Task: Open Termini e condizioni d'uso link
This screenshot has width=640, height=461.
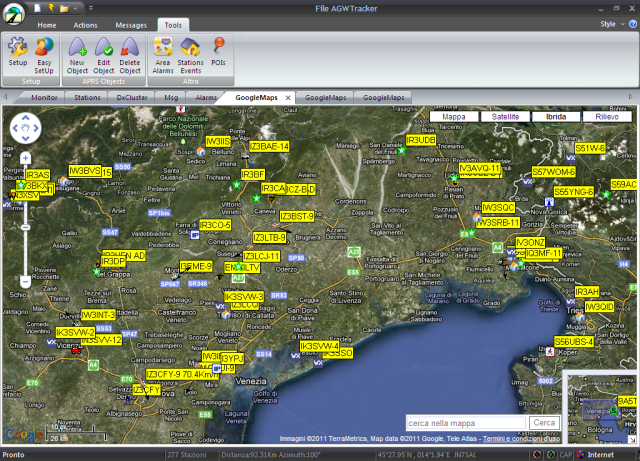Action: (x=521, y=439)
